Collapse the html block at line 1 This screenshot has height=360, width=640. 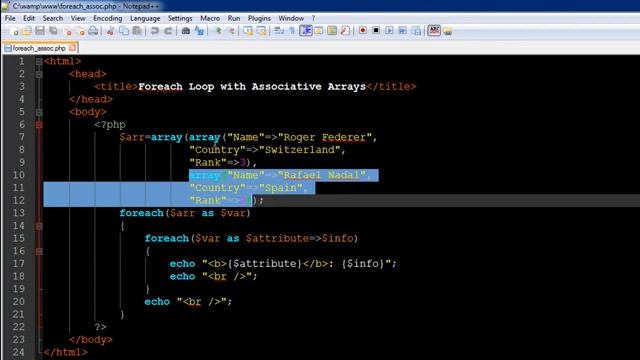click(39, 62)
